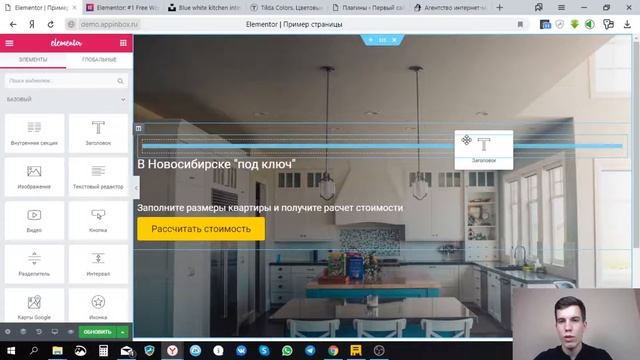
Task: Switch to Elementor: #1 Free tab
Action: click(122, 7)
